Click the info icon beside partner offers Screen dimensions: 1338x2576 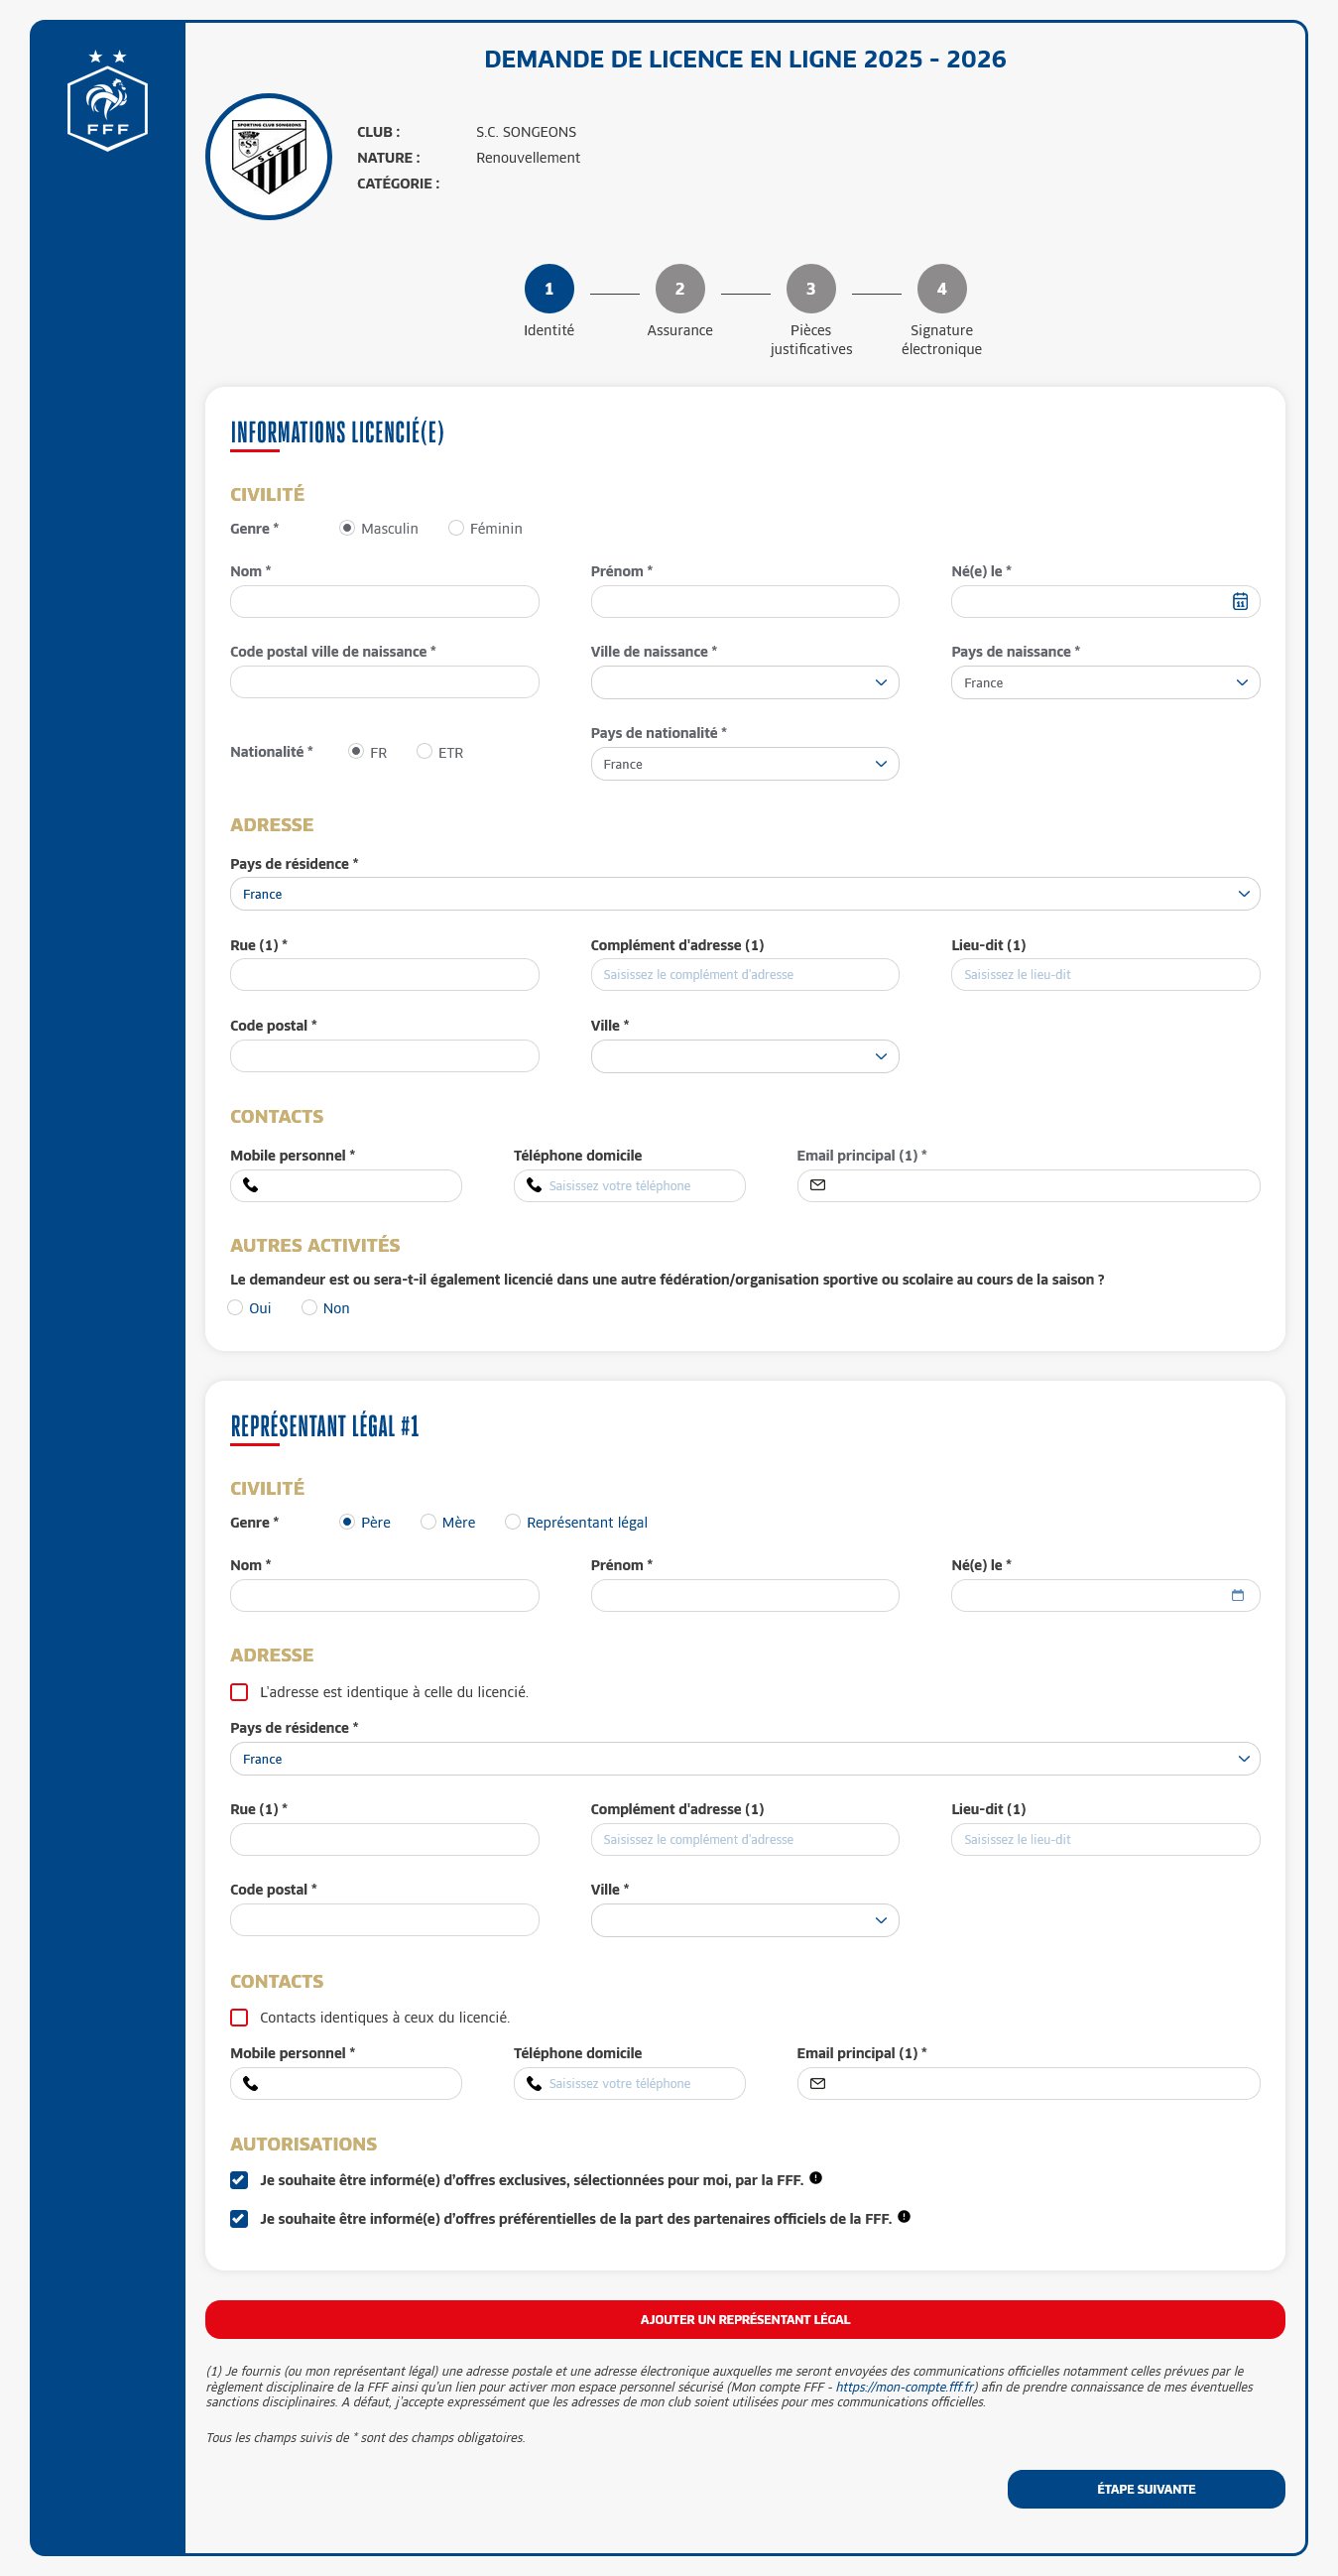903,2216
